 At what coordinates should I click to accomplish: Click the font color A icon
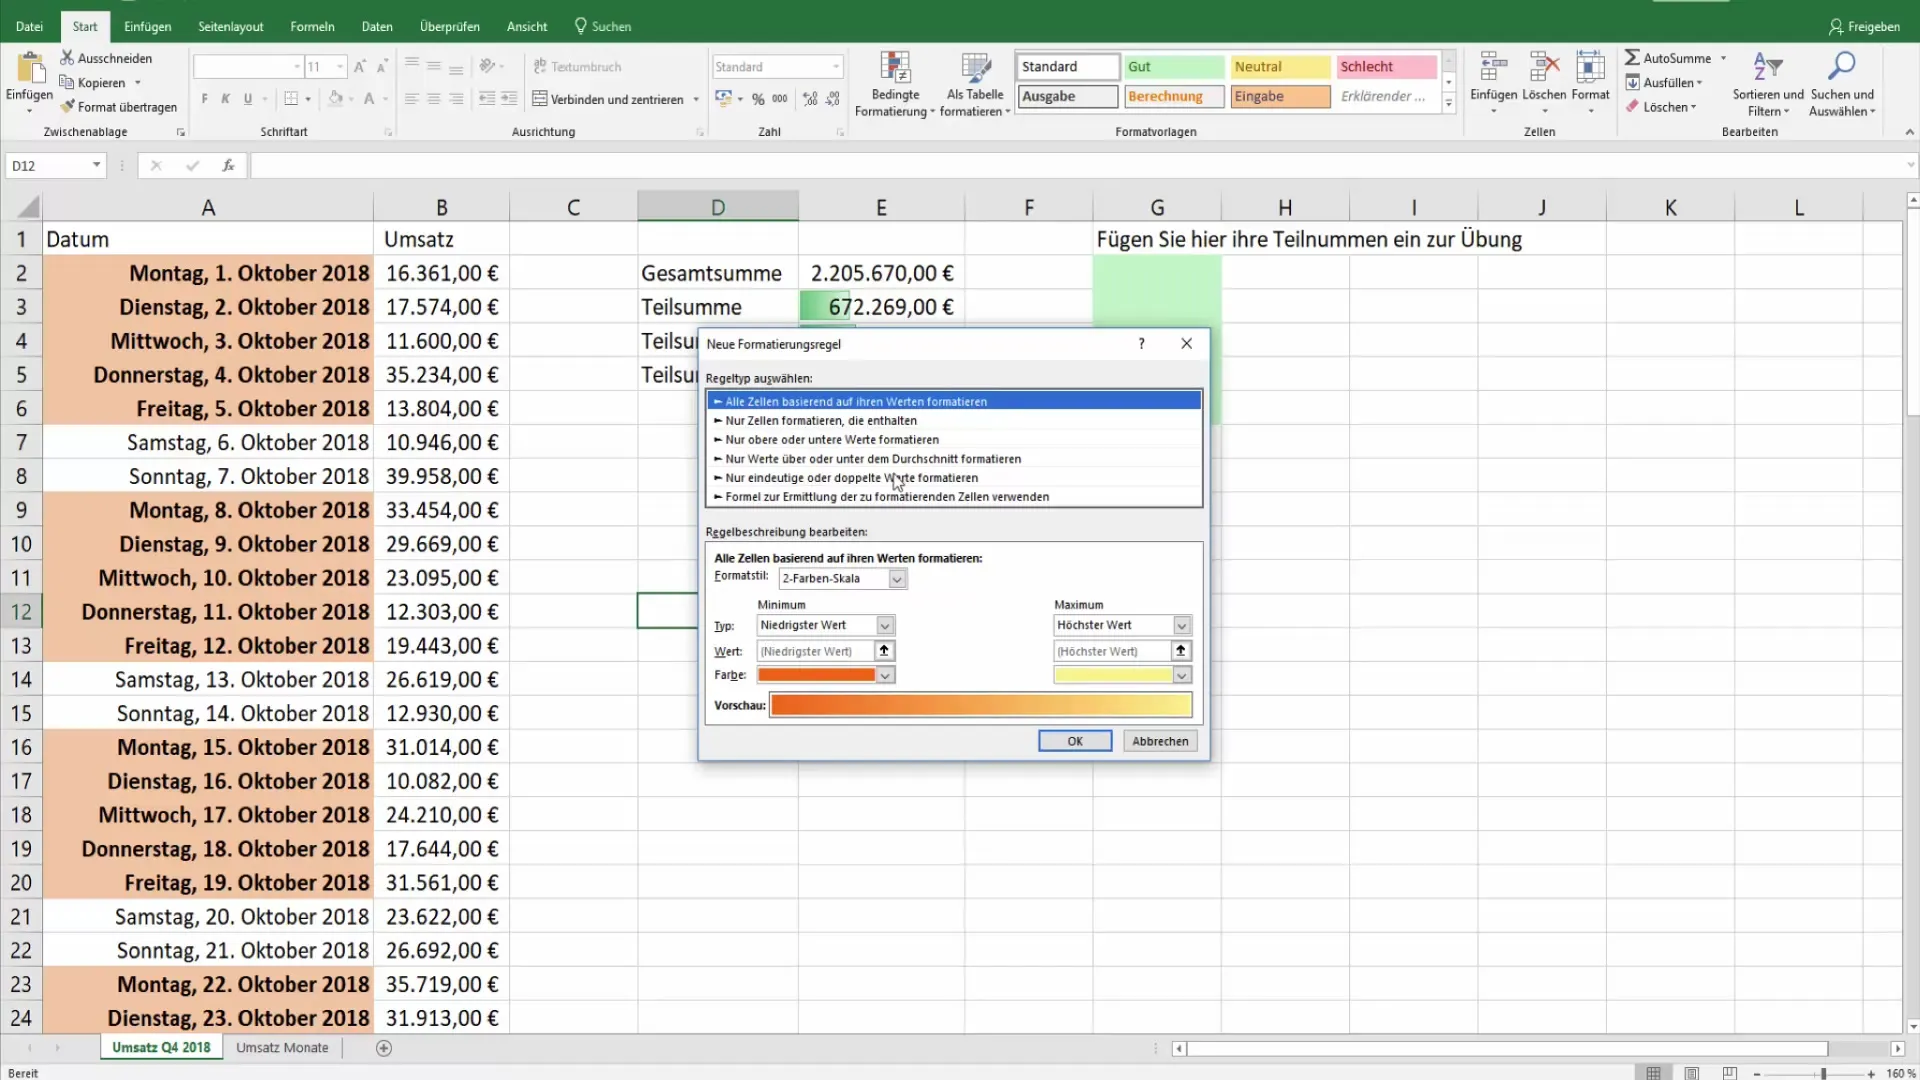click(369, 99)
